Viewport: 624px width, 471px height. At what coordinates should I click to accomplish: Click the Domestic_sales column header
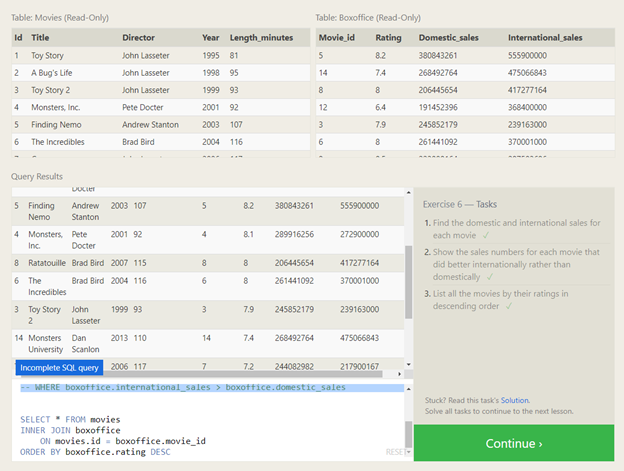point(448,38)
